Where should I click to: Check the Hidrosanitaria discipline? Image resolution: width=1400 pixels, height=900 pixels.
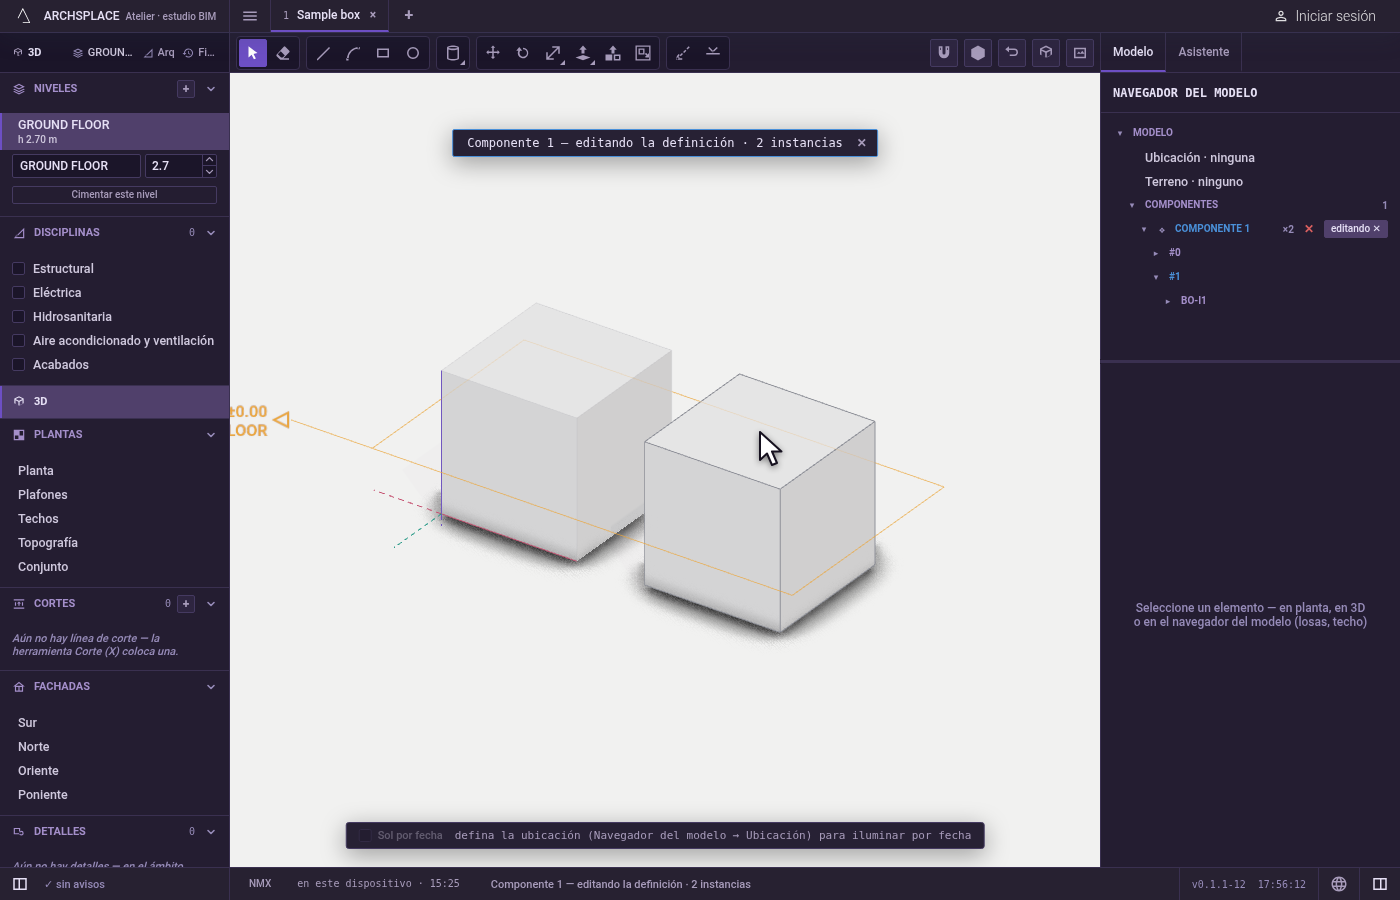(x=18, y=316)
